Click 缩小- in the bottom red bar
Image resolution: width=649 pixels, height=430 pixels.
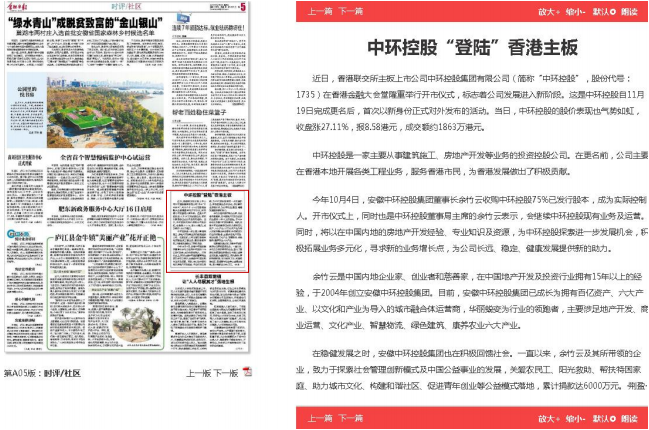tap(575, 418)
